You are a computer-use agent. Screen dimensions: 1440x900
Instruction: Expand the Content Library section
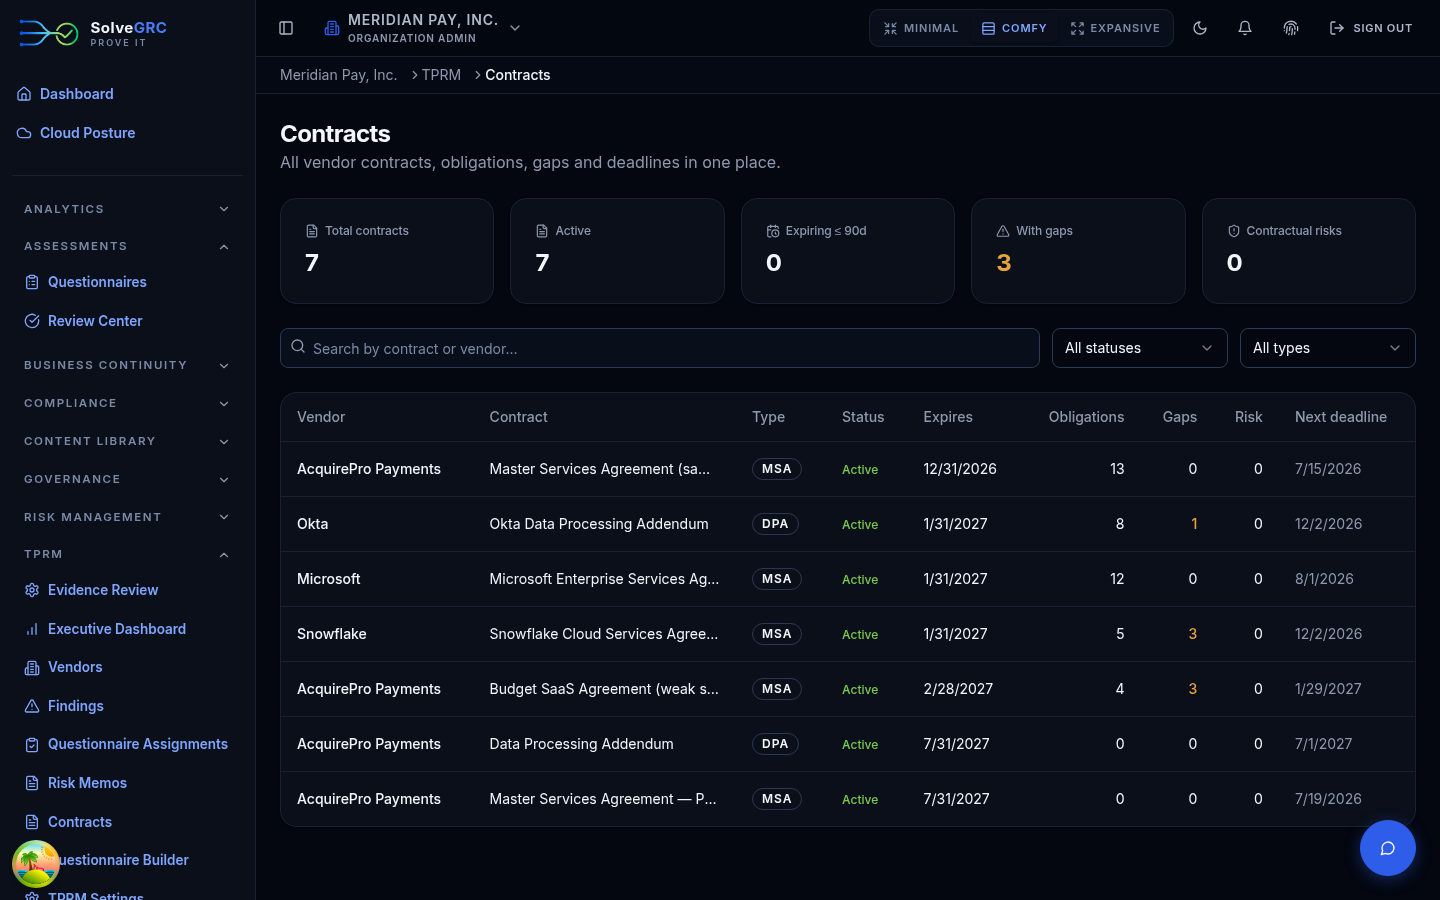127,441
